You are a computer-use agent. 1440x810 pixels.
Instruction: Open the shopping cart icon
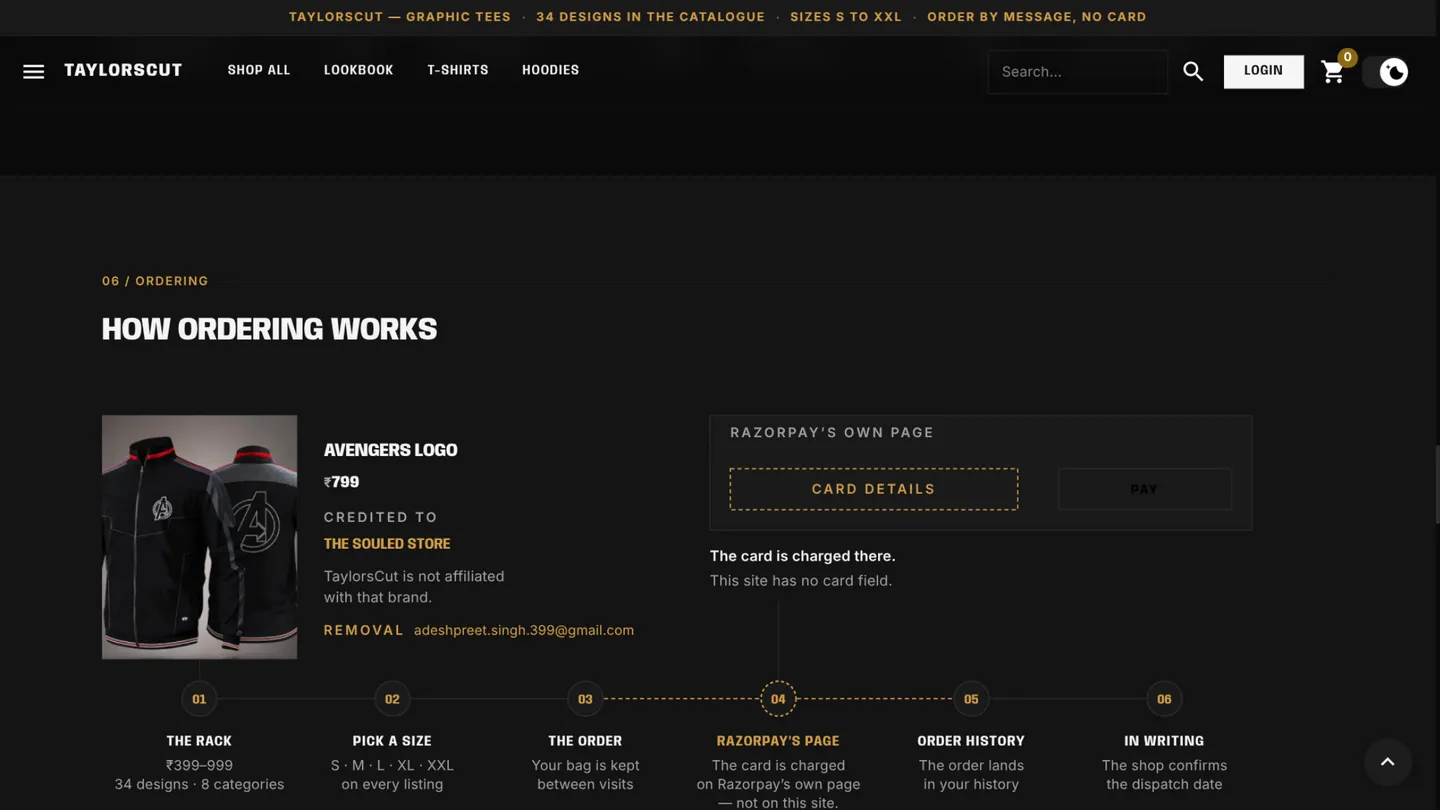coord(1333,72)
